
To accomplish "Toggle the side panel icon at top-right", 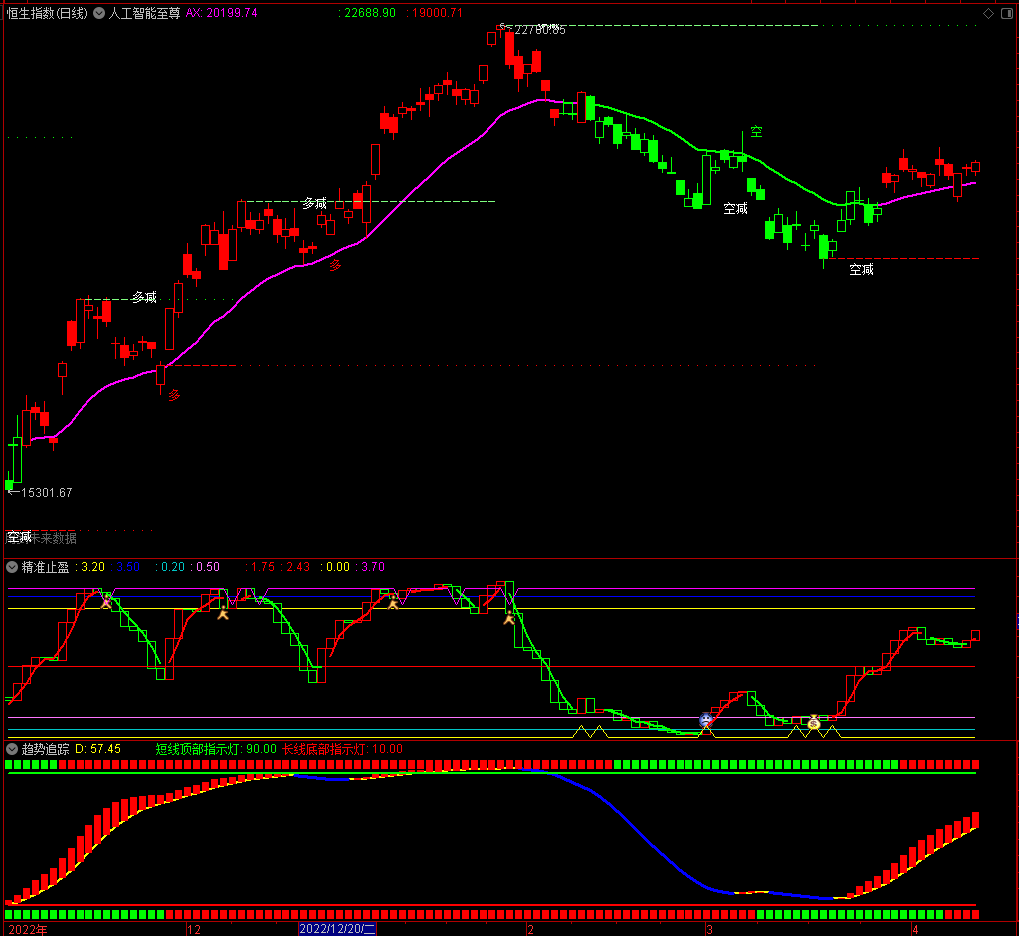I will (1007, 14).
